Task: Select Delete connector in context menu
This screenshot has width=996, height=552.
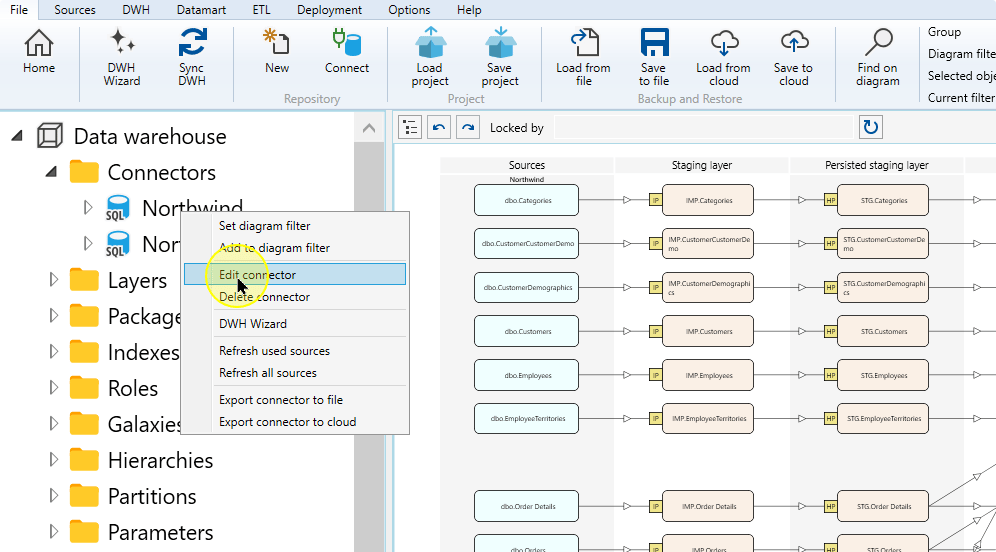Action: tap(295, 297)
